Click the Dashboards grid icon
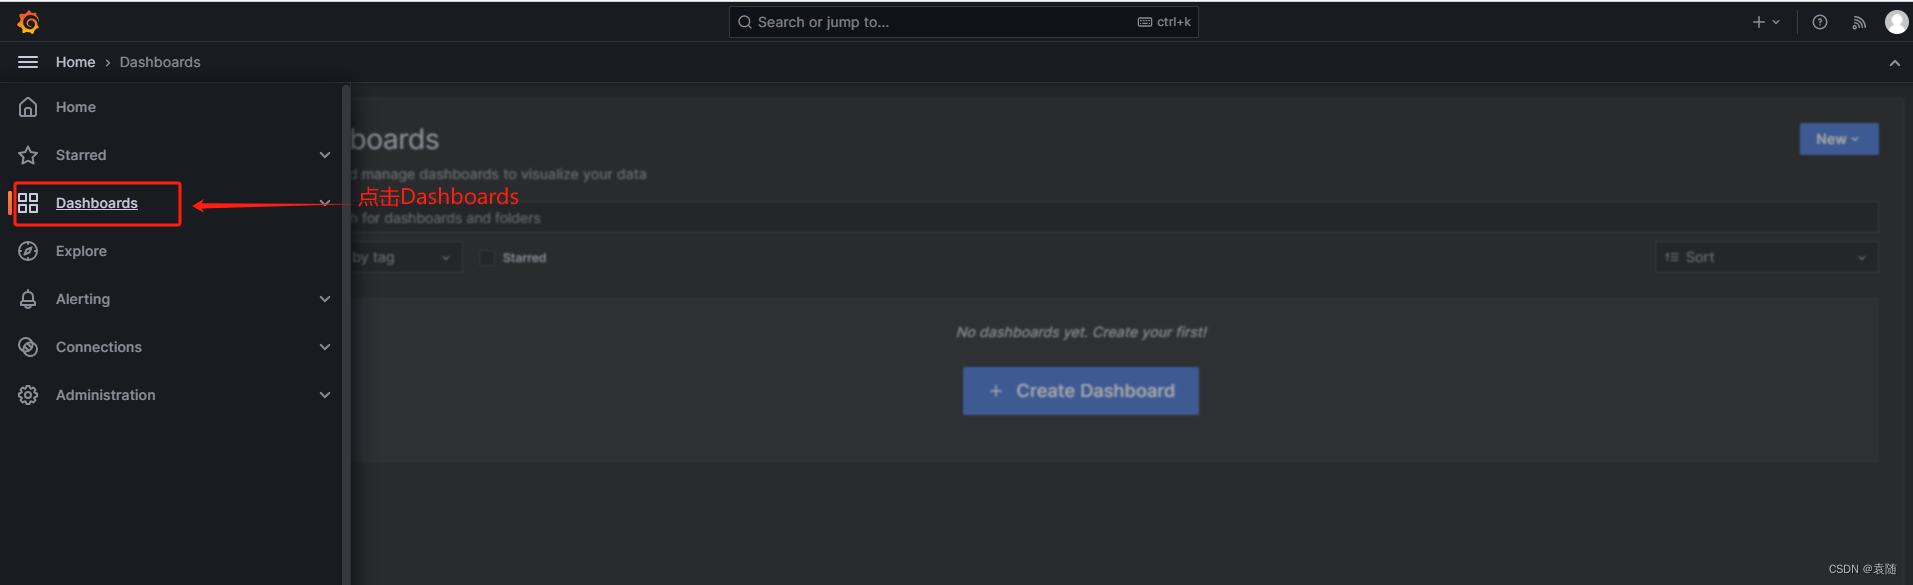Viewport: 1913px width, 585px height. point(28,203)
